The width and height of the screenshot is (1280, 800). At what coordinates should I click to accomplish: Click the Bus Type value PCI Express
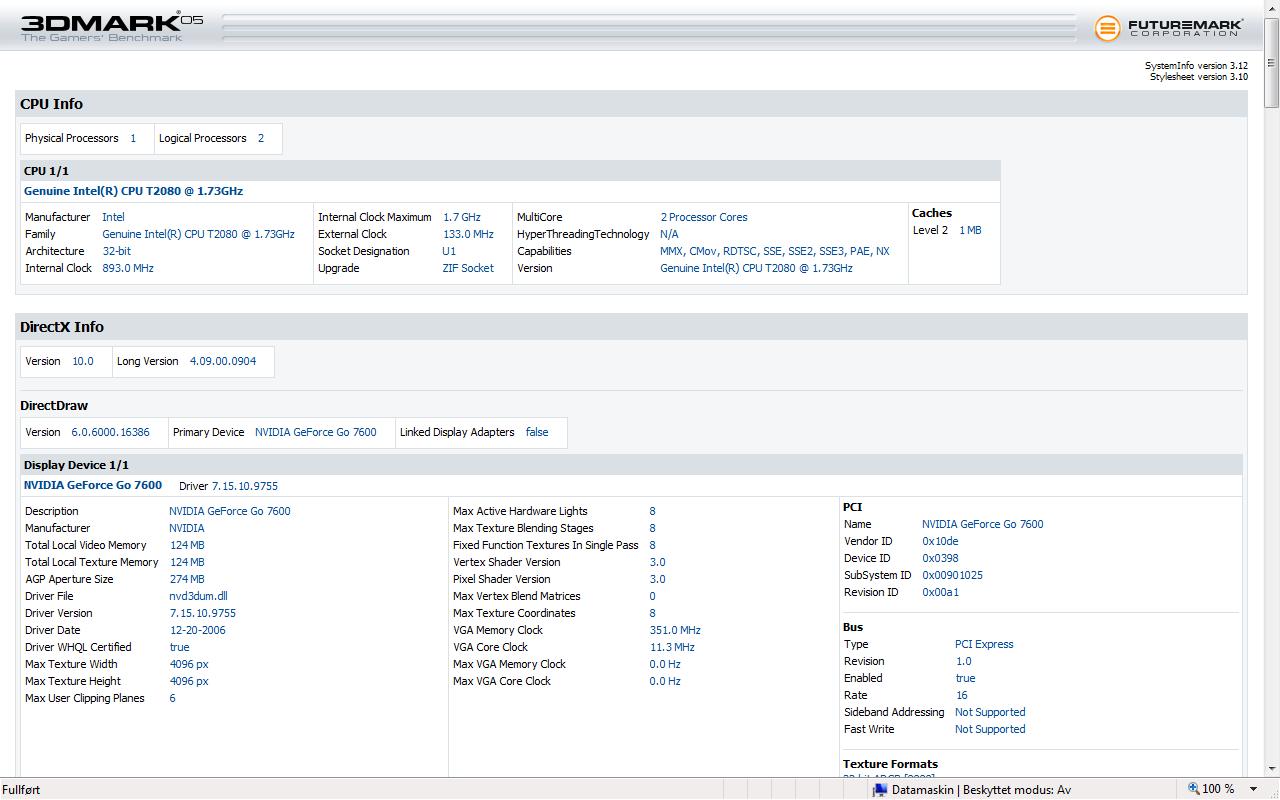[x=984, y=644]
